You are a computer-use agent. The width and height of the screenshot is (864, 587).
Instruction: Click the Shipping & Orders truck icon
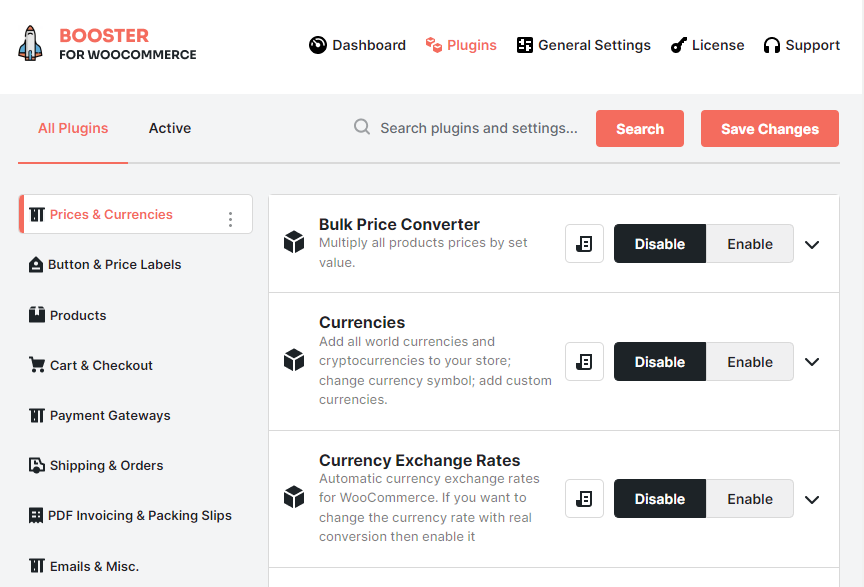tap(37, 465)
